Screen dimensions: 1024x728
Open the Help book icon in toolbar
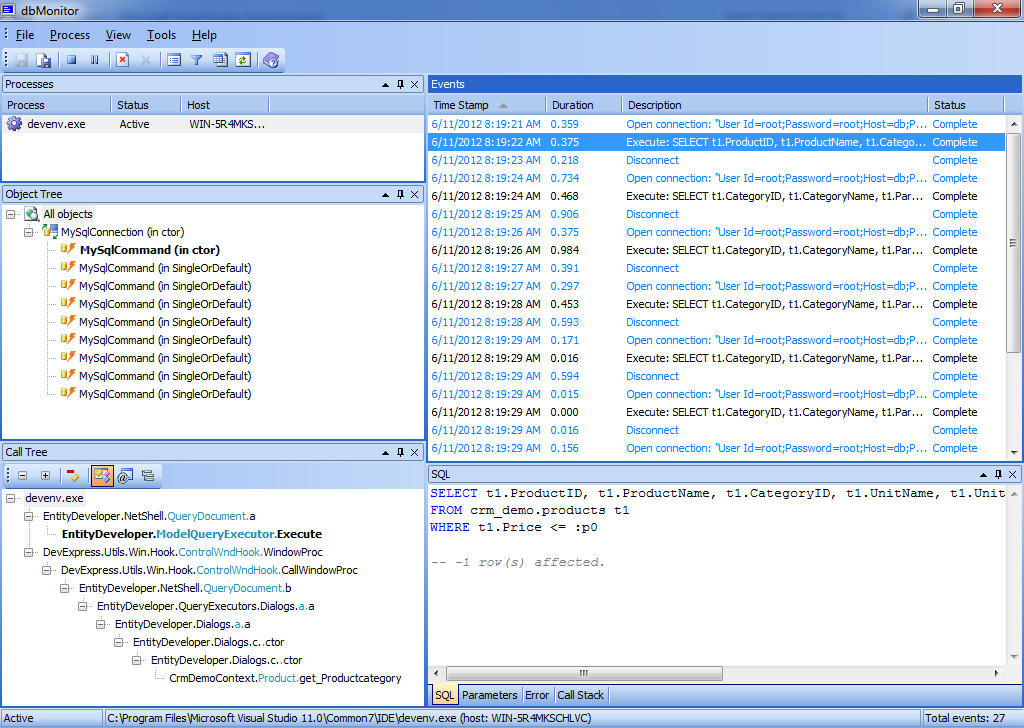271,60
